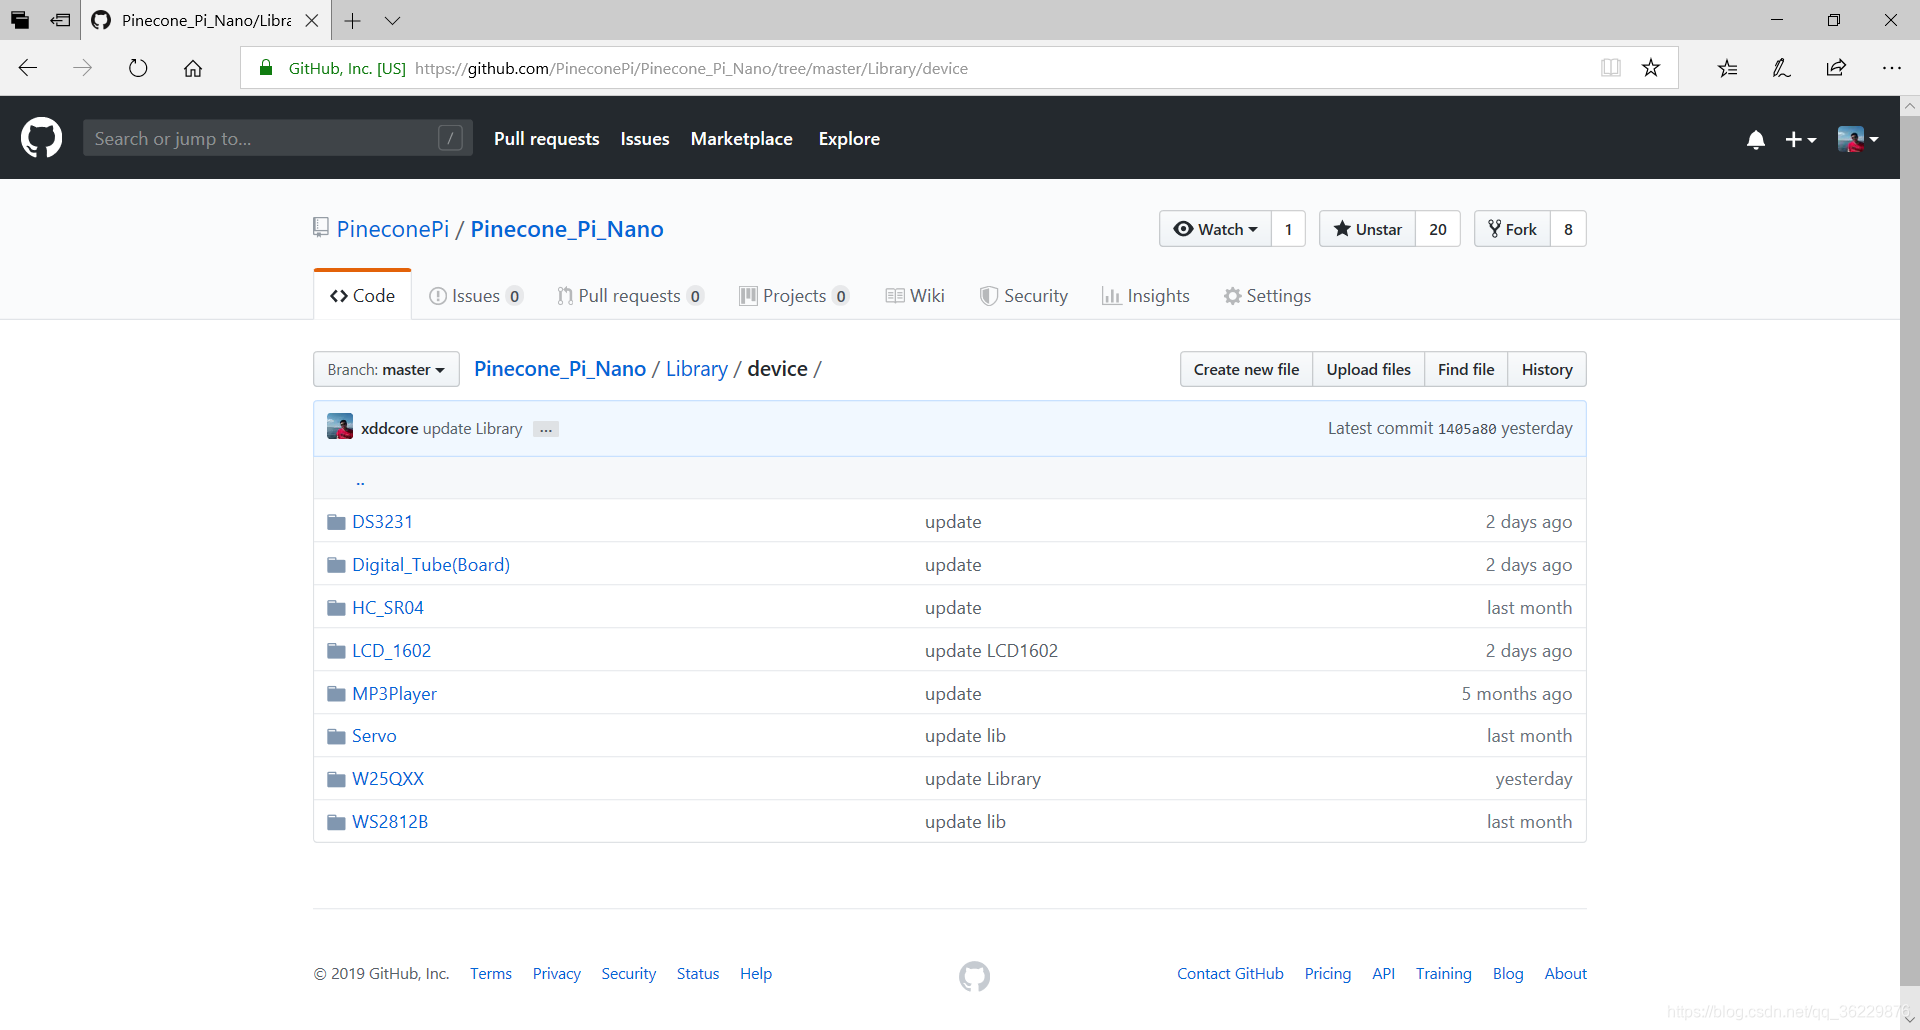The image size is (1920, 1030).
Task: Click the Fork button
Action: [x=1512, y=229]
